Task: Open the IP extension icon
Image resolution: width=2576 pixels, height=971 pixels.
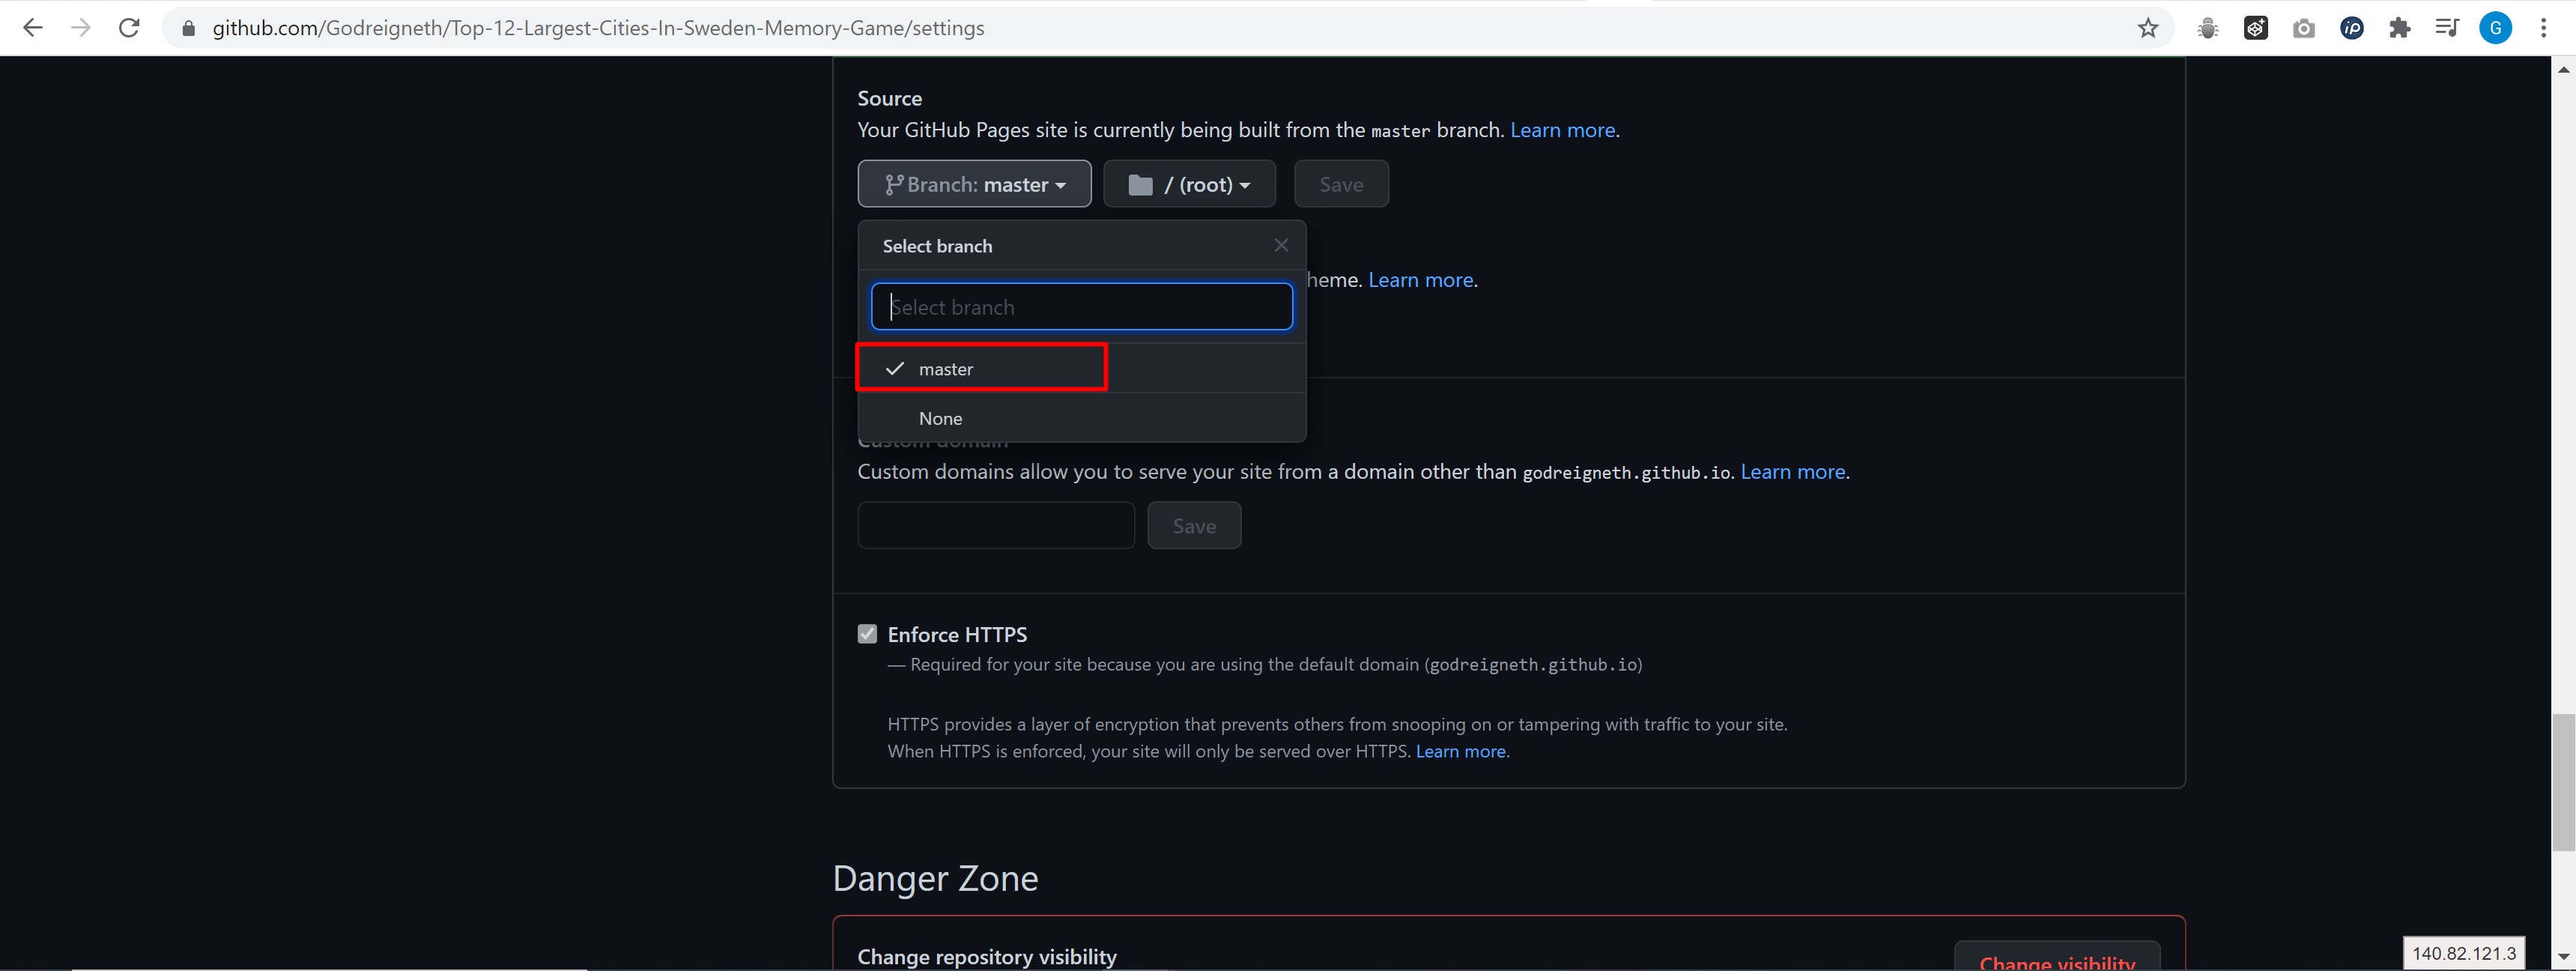Action: tap(2352, 28)
